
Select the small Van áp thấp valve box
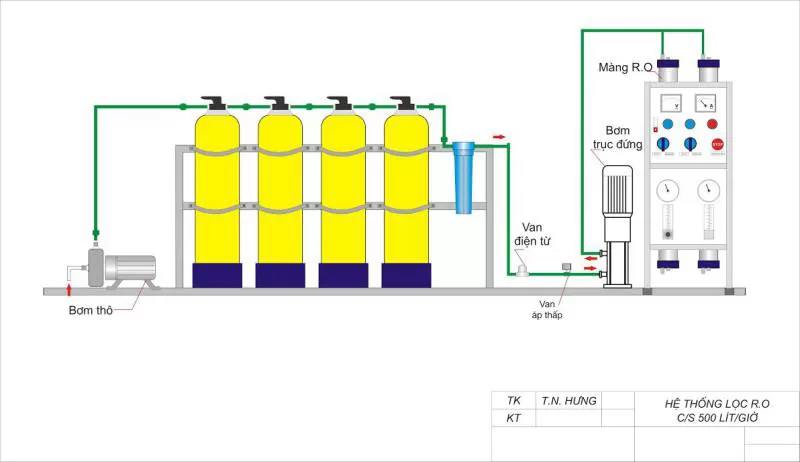click(566, 267)
